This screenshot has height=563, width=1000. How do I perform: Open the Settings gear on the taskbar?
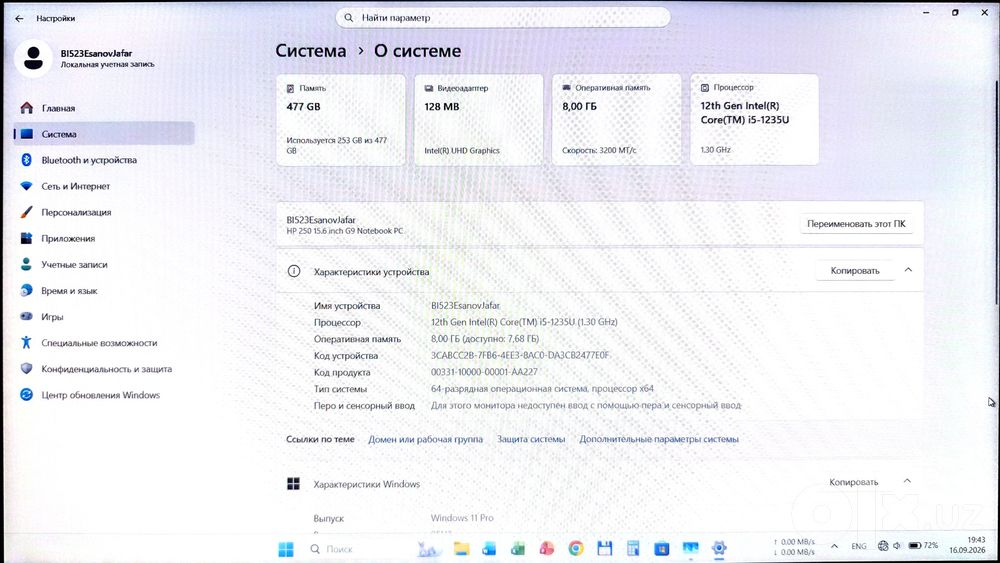pyautogui.click(x=719, y=548)
